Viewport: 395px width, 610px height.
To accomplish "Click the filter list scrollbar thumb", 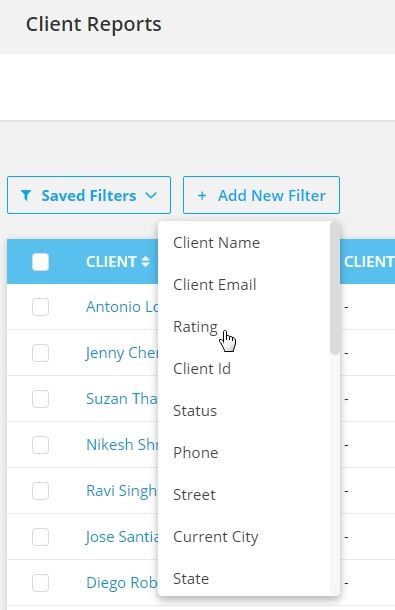I will 335,288.
